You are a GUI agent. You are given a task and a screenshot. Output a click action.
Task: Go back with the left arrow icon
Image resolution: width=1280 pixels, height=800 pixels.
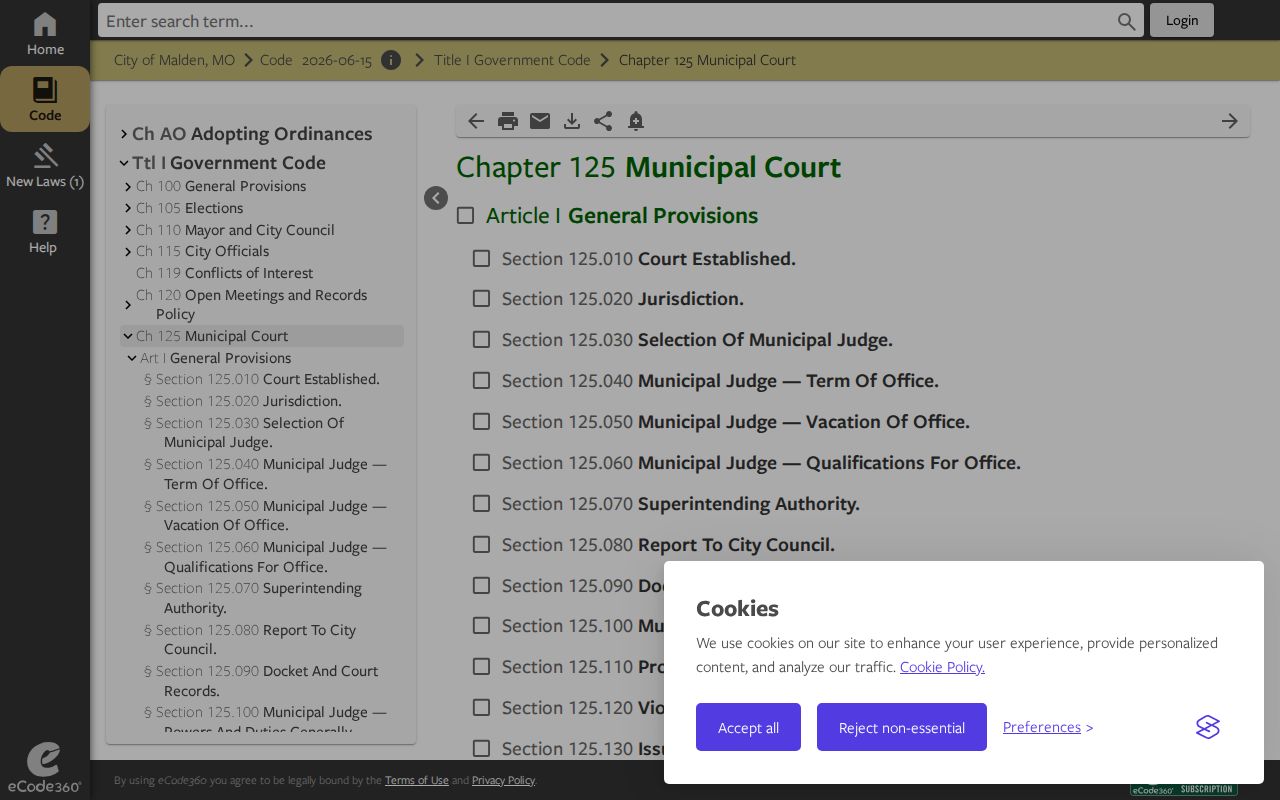pyautogui.click(x=476, y=121)
